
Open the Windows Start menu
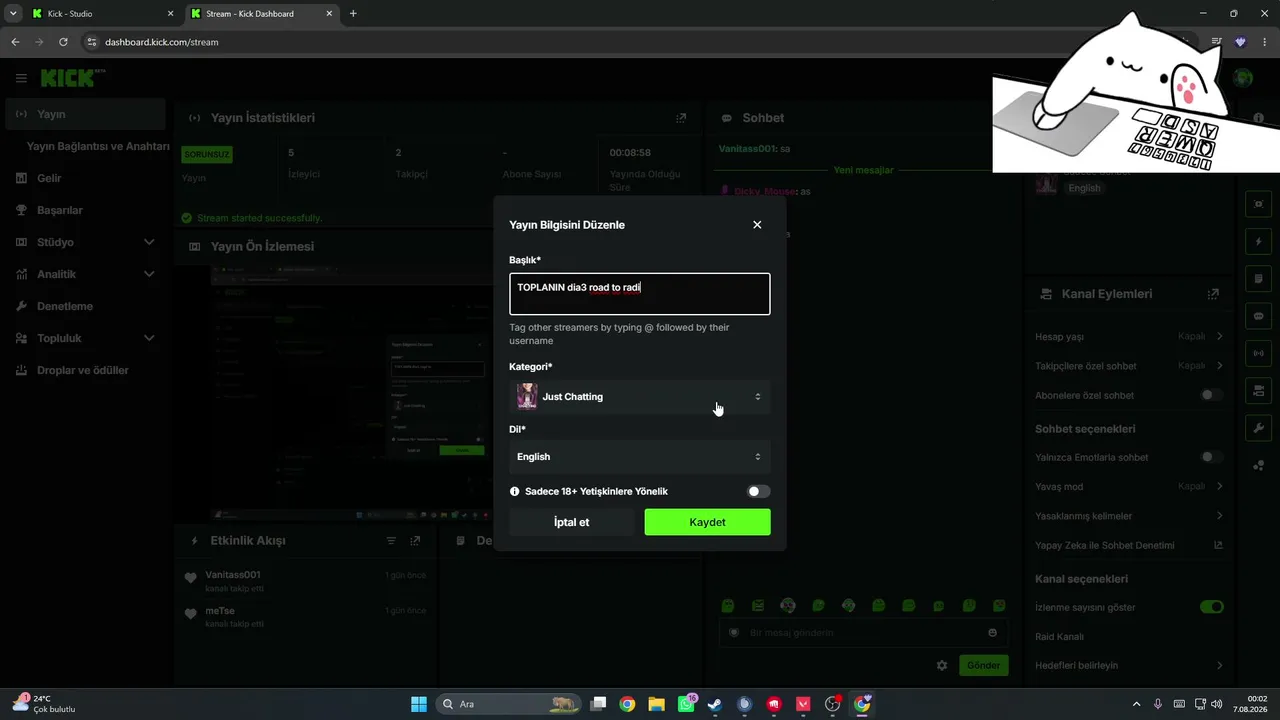[419, 704]
